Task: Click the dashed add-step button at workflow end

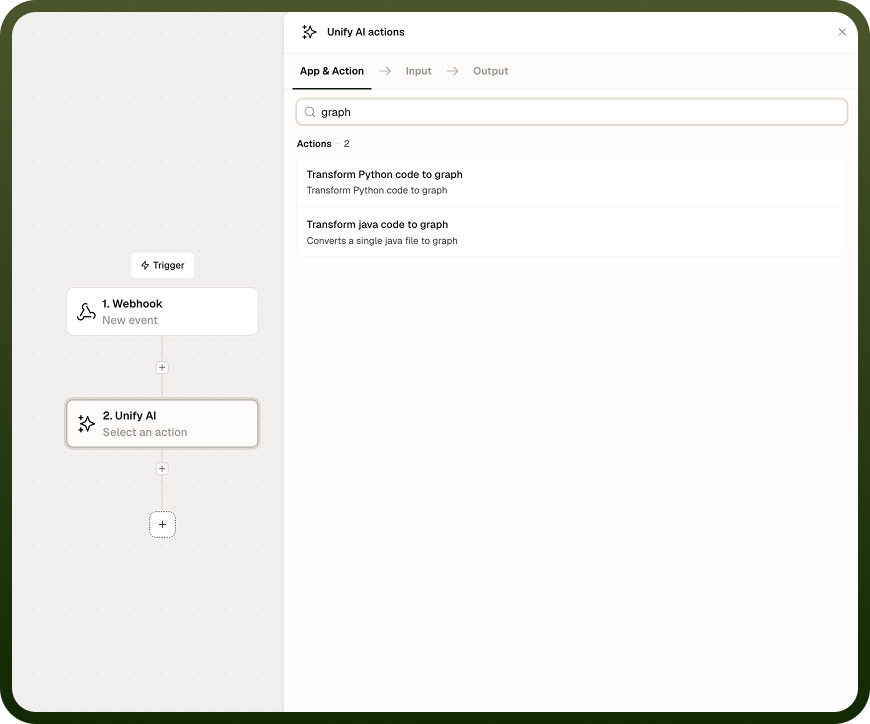Action: point(162,524)
